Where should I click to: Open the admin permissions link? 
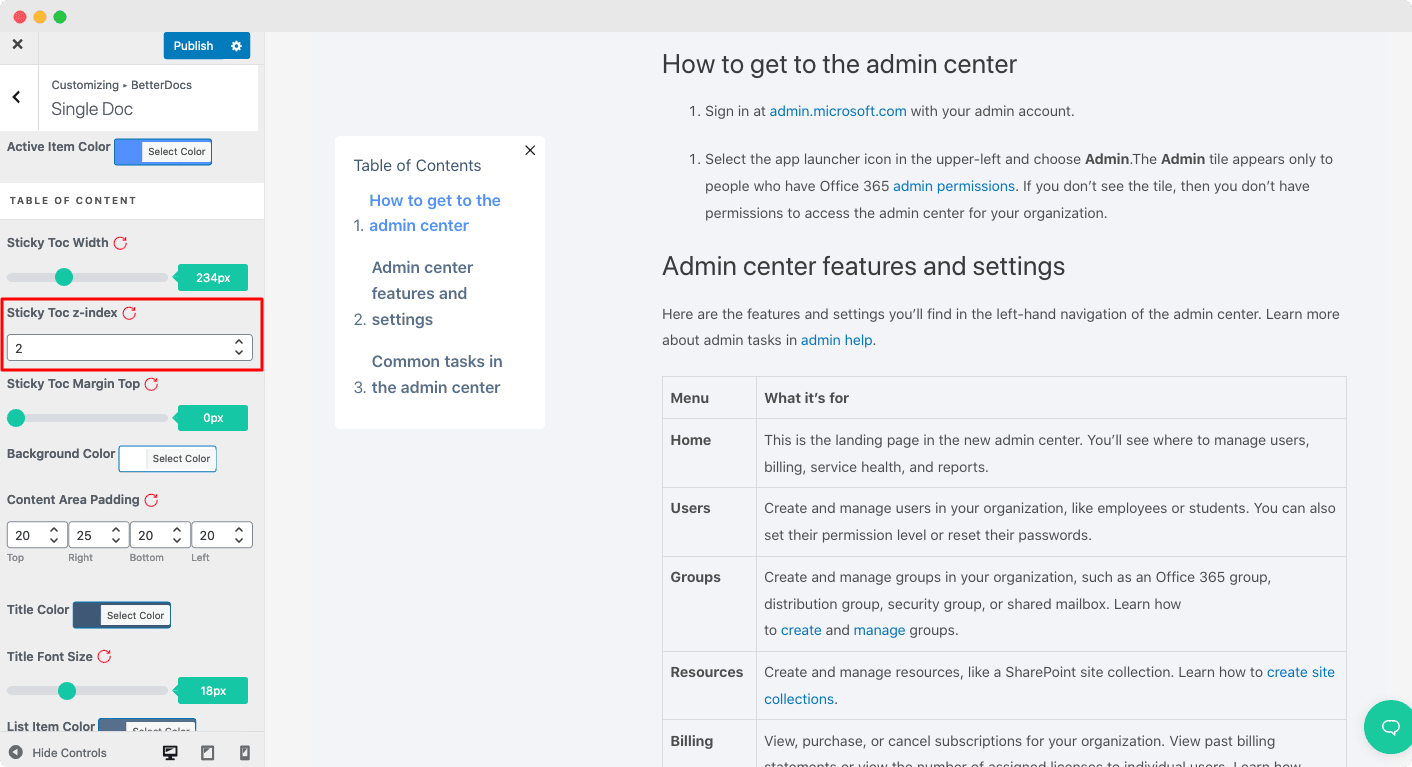[x=954, y=186]
